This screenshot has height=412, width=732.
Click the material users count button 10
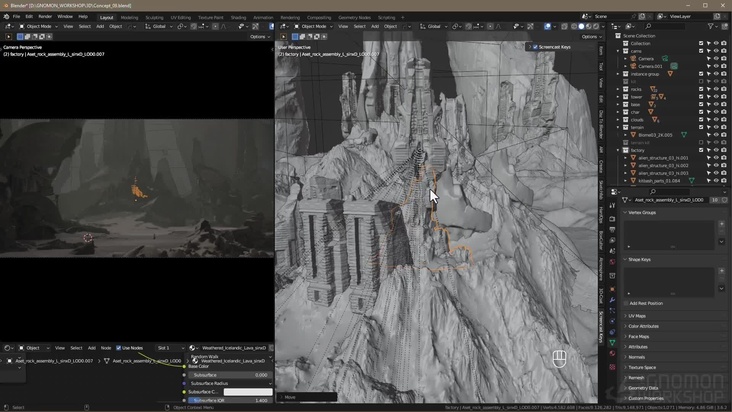pos(715,200)
